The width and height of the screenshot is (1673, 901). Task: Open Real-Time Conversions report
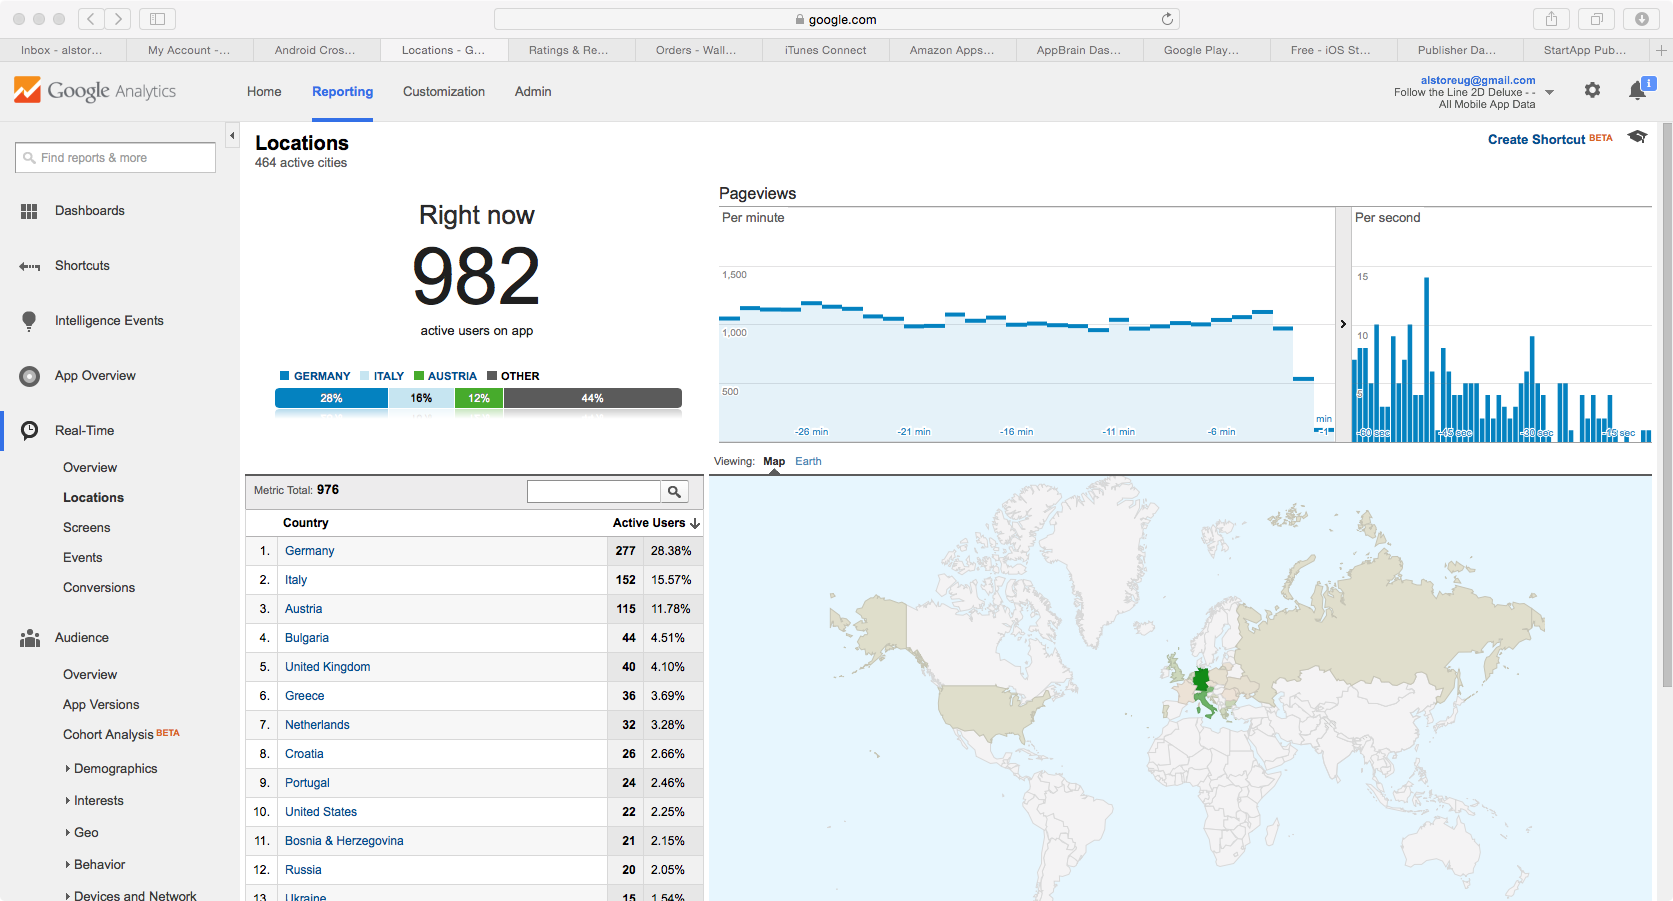(x=99, y=588)
